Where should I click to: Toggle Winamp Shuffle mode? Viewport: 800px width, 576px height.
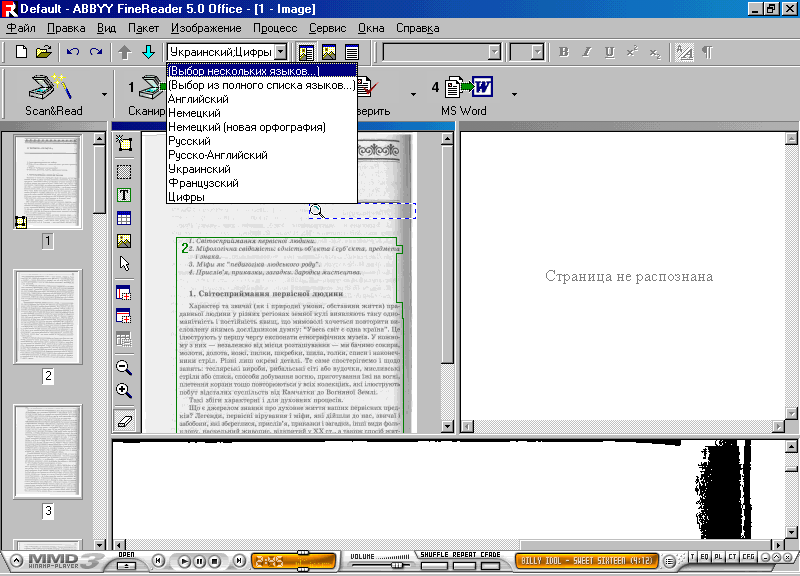[x=435, y=565]
